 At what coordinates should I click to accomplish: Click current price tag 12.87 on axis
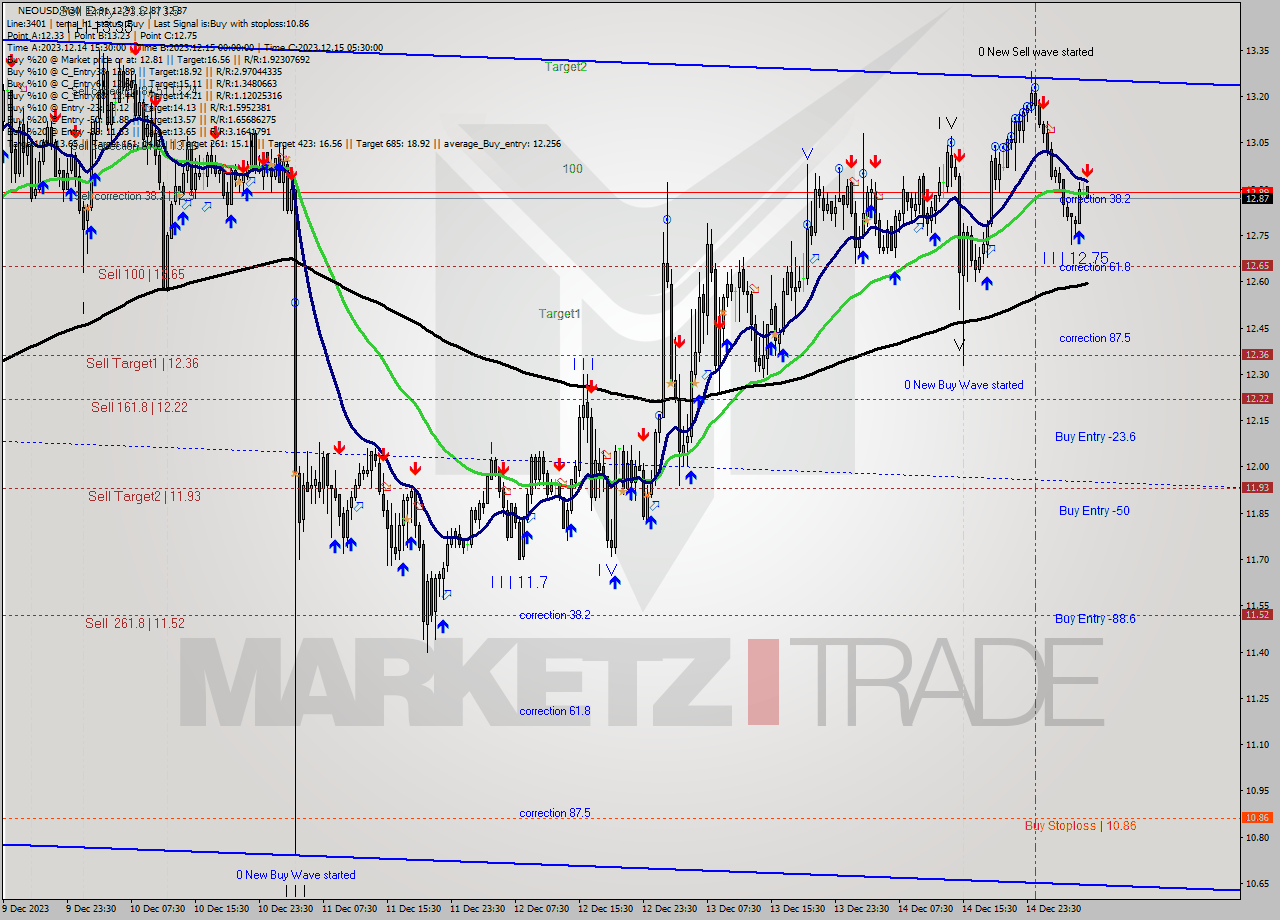coord(1256,199)
